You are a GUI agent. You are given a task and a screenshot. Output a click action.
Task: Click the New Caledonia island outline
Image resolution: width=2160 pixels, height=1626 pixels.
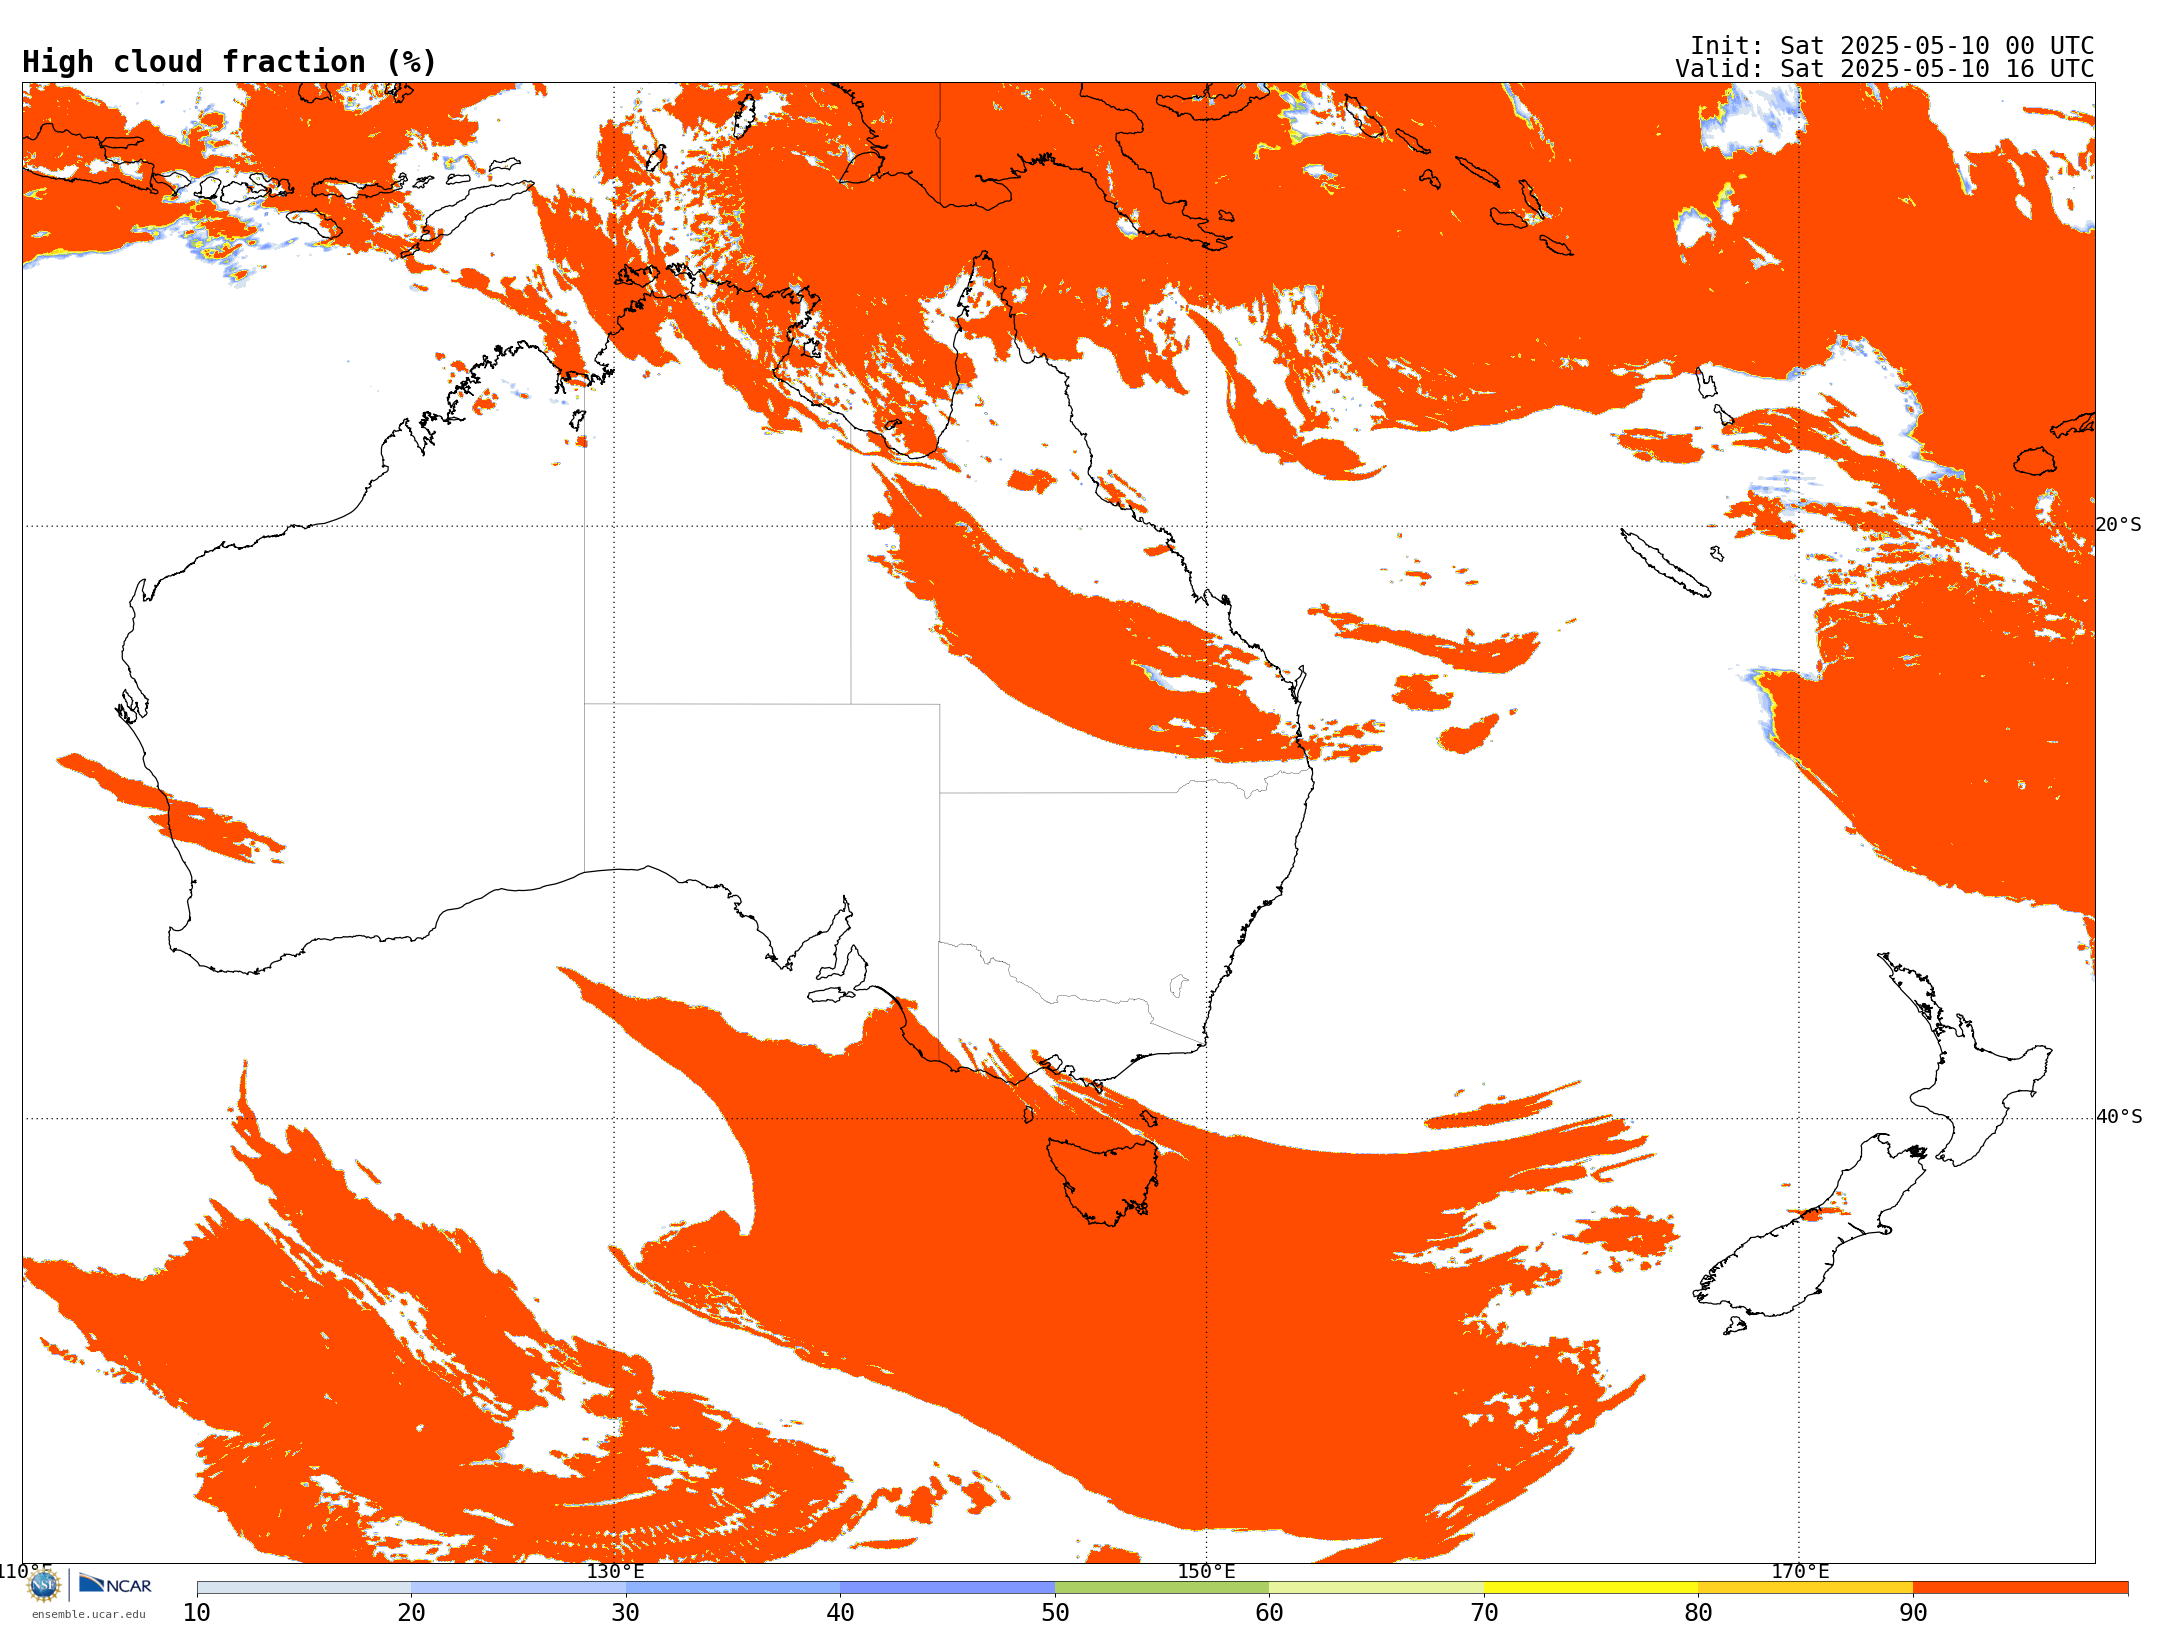point(1665,563)
